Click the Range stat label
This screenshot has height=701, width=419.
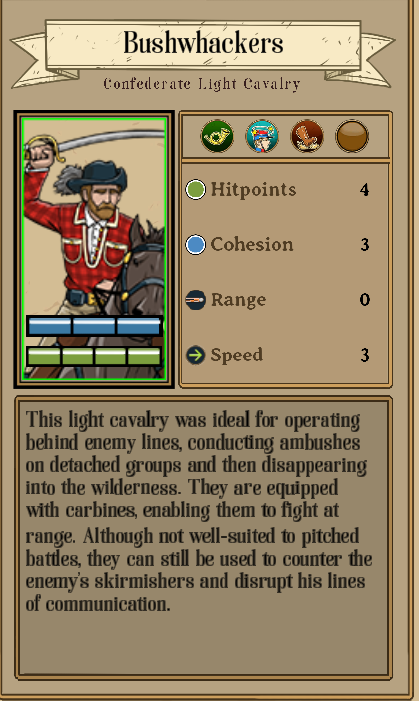point(238,300)
